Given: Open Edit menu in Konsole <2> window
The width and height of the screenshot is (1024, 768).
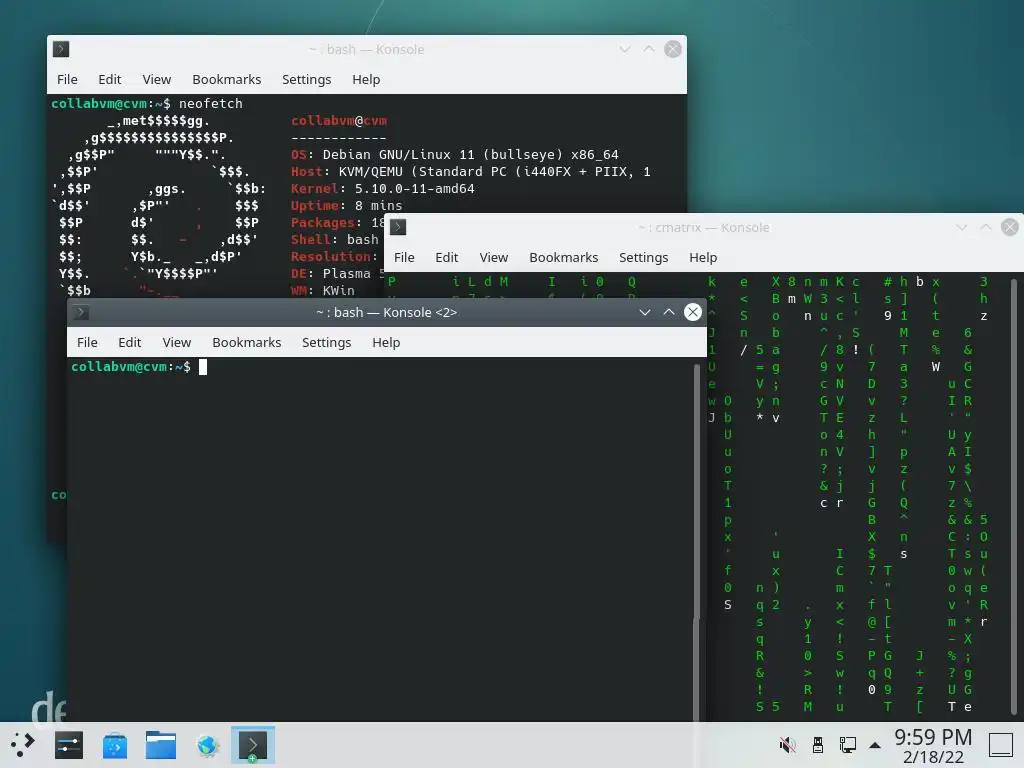Looking at the screenshot, I should click(129, 342).
